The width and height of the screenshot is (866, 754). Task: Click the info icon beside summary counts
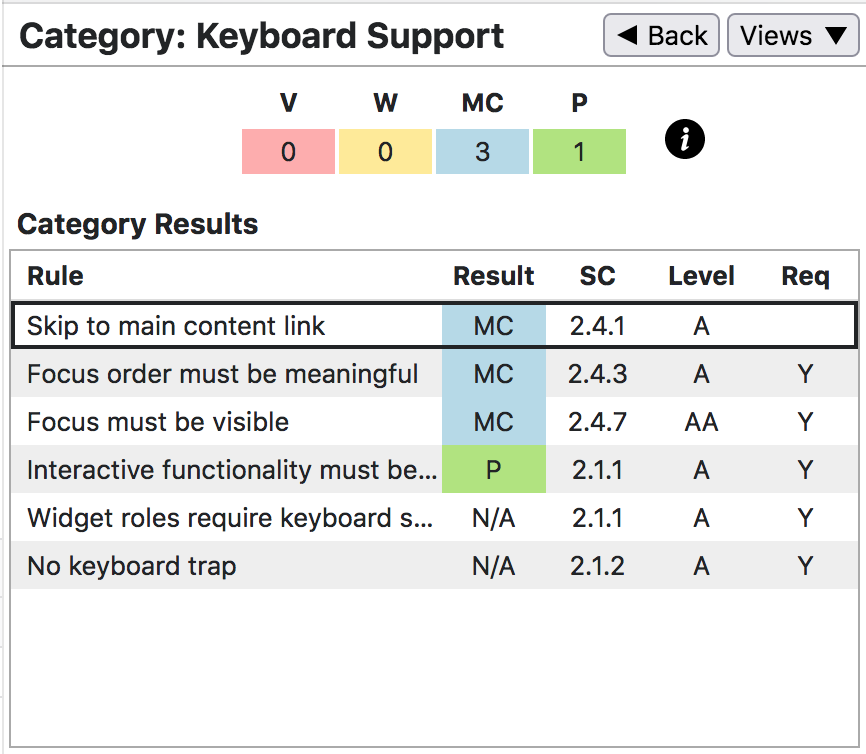pyautogui.click(x=685, y=141)
